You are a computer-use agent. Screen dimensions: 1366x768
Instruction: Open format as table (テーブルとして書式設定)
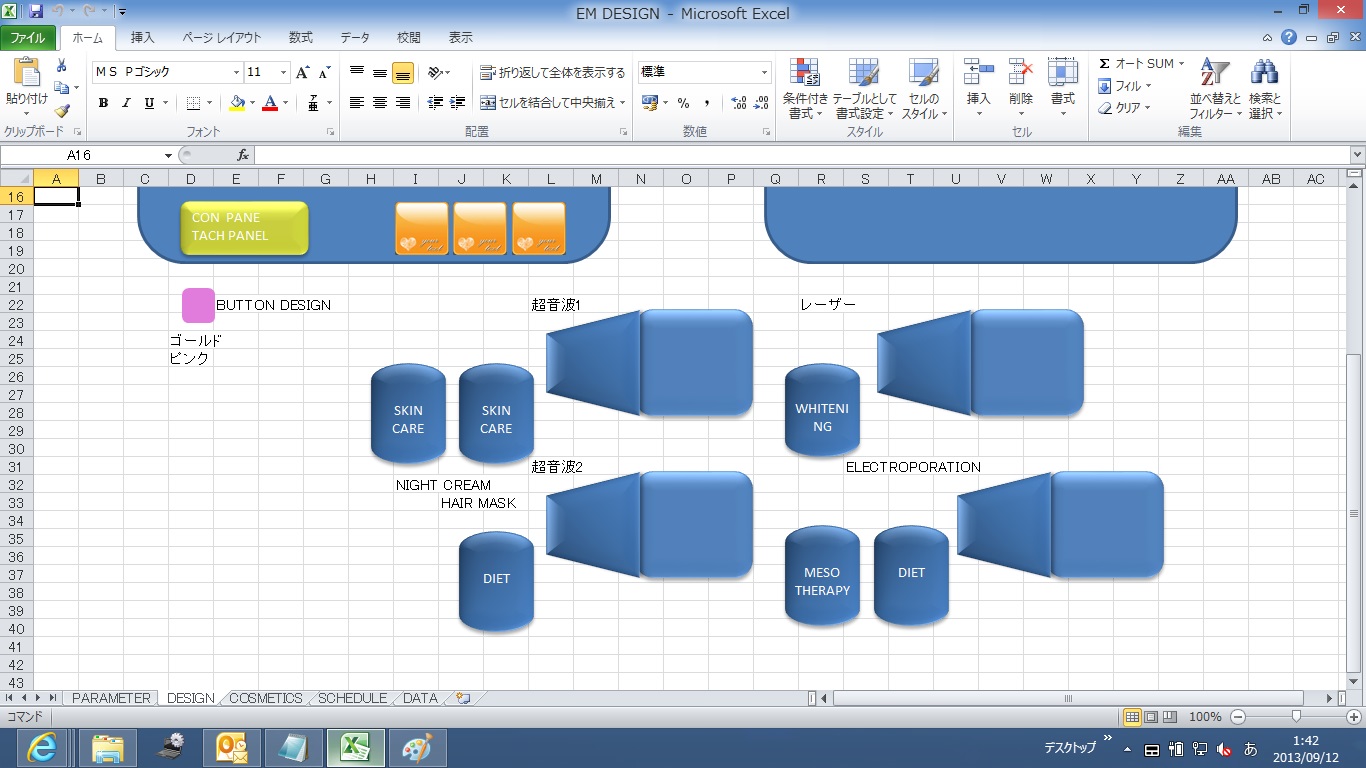pos(865,88)
